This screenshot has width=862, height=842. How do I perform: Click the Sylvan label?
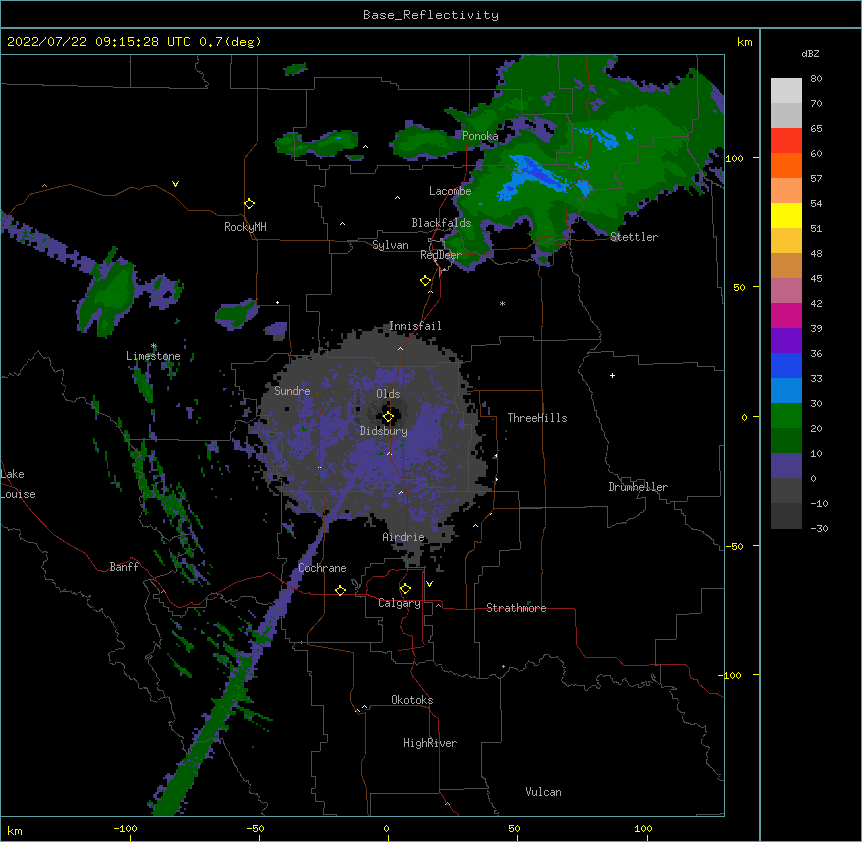click(390, 245)
